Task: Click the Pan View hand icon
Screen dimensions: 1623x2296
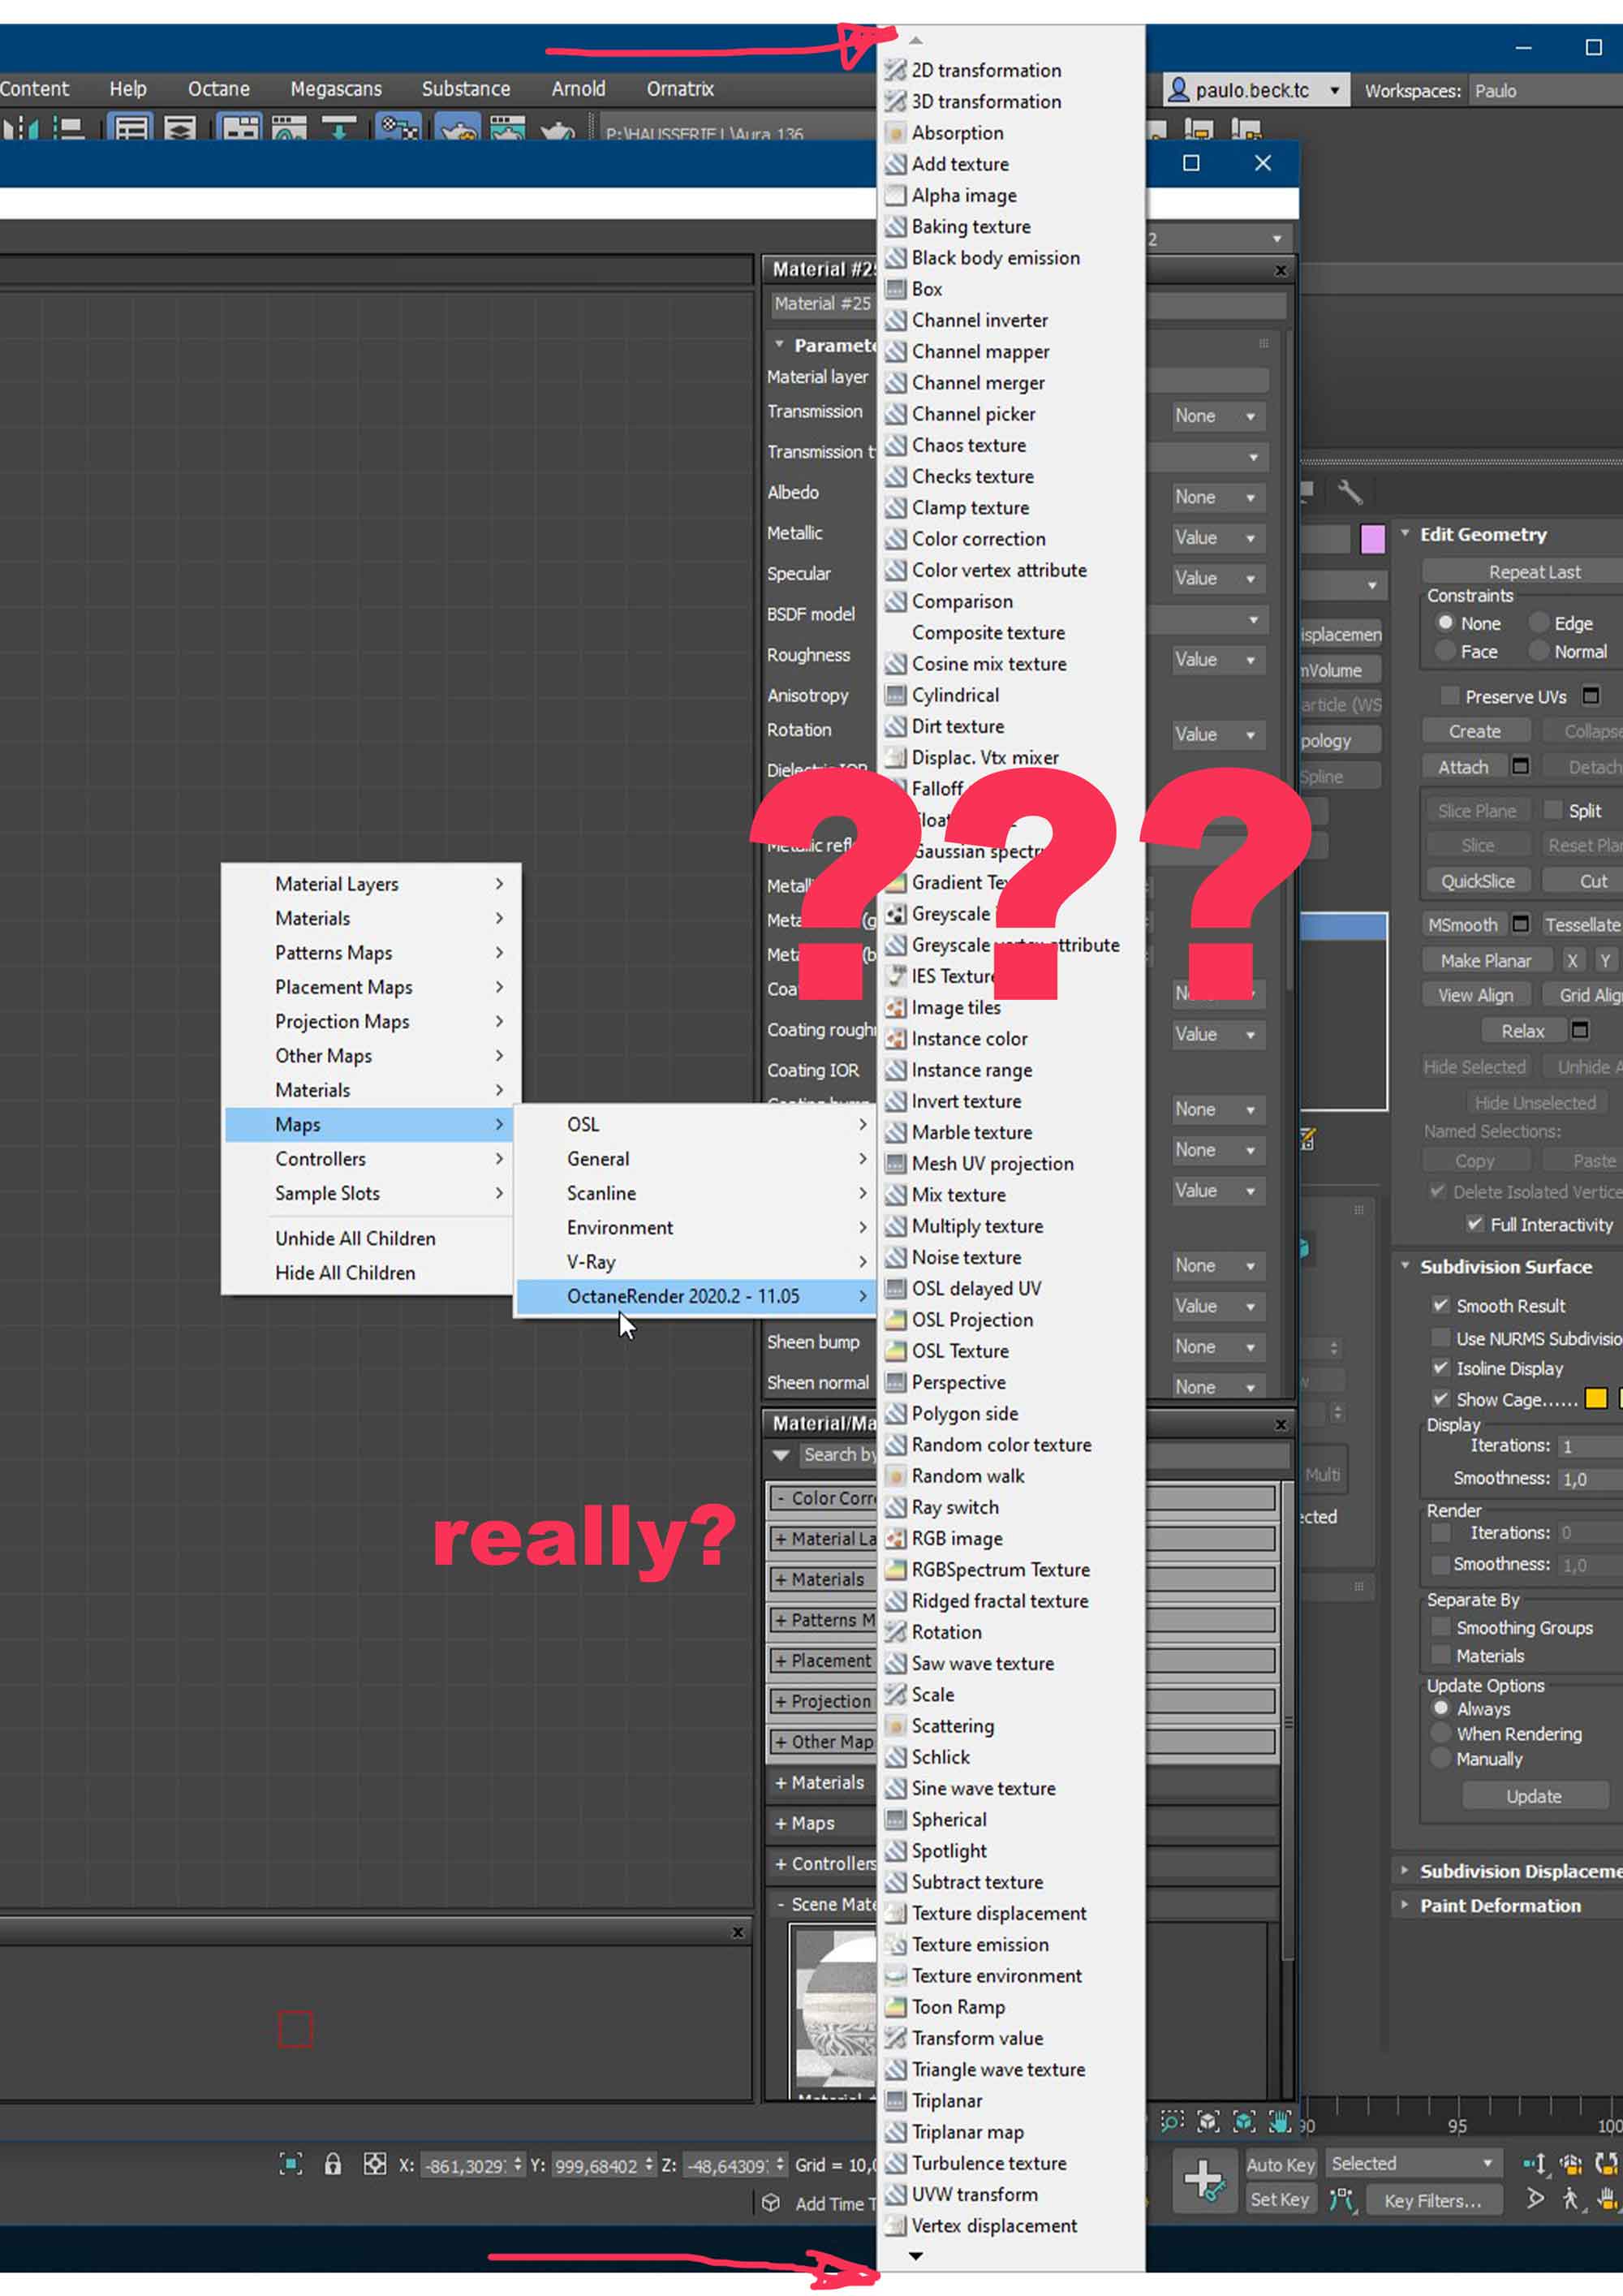Action: click(x=1279, y=2122)
